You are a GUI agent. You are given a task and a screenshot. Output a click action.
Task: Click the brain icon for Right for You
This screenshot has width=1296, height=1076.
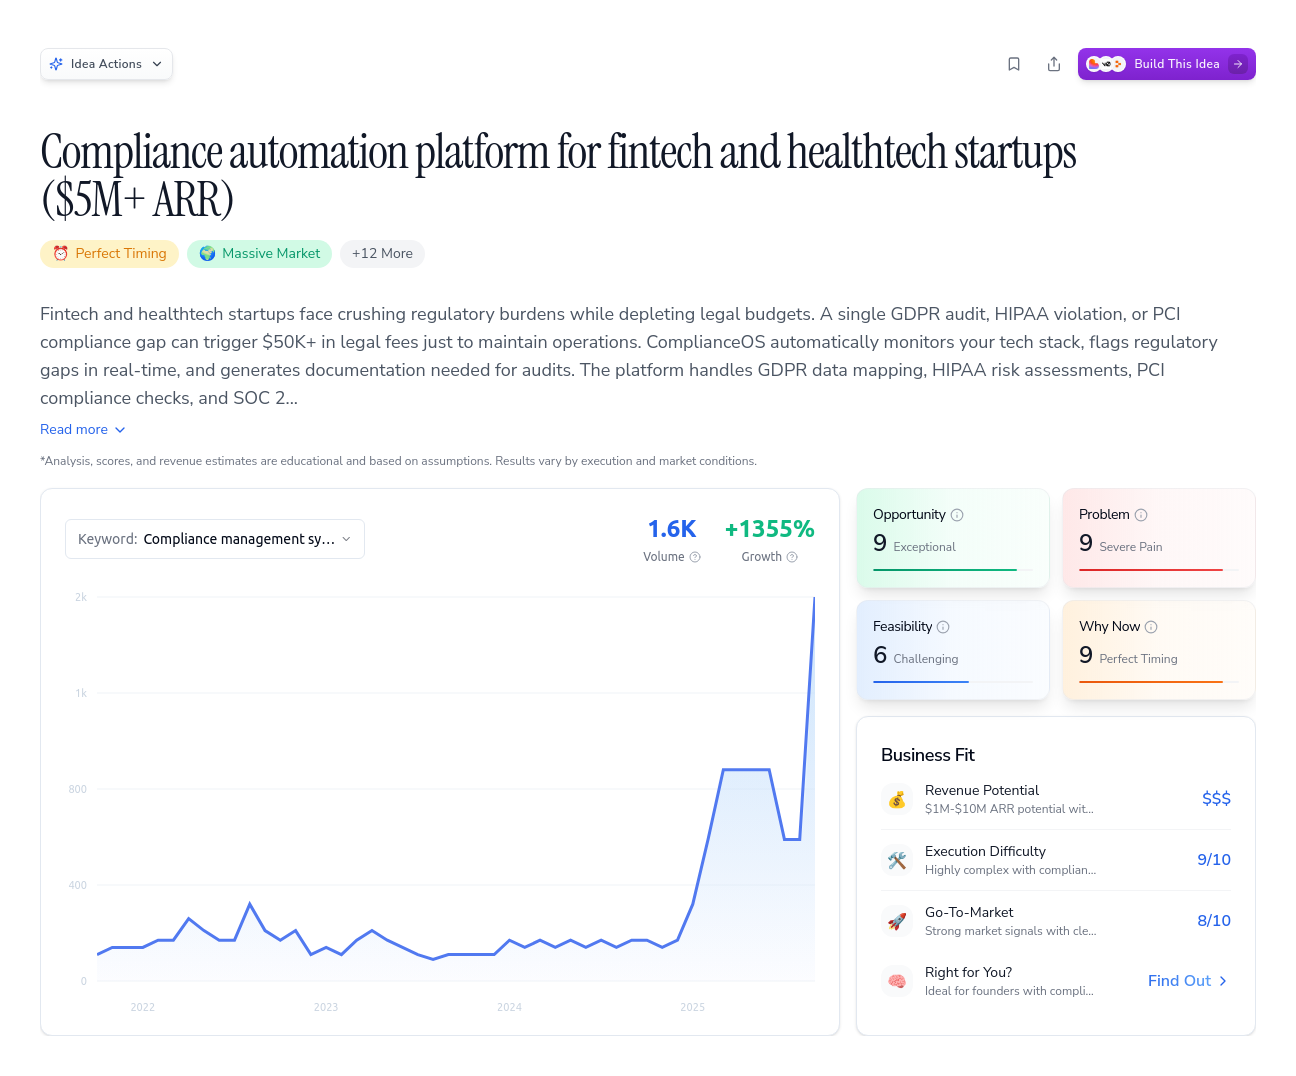(897, 981)
